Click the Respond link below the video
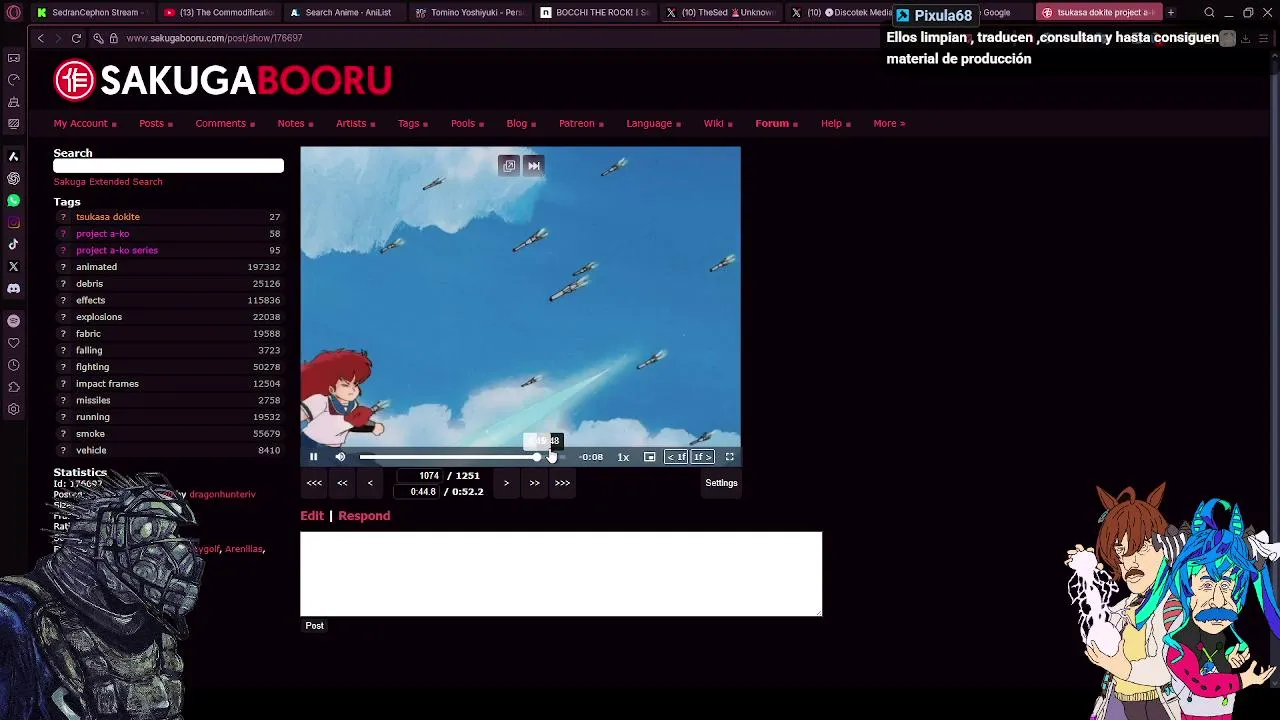Screen dimensions: 1280x720 364,516
